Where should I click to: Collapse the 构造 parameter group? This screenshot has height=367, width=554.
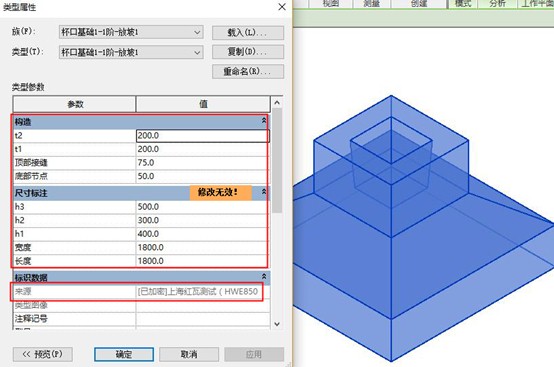[264, 121]
